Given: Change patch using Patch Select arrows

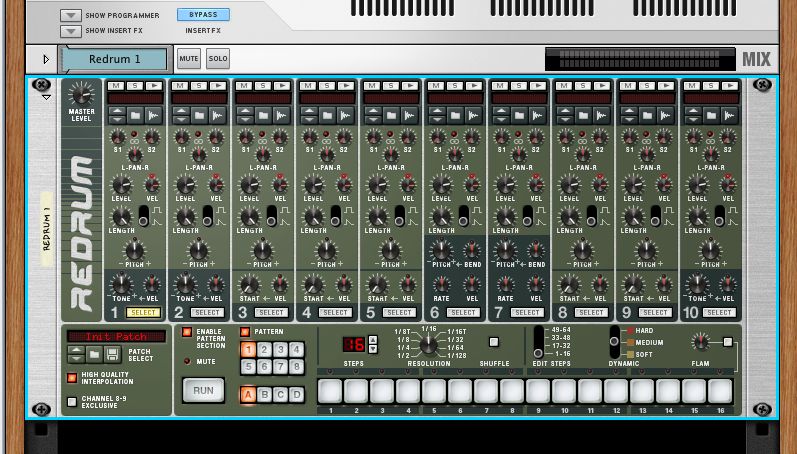Looking at the screenshot, I should (76, 354).
